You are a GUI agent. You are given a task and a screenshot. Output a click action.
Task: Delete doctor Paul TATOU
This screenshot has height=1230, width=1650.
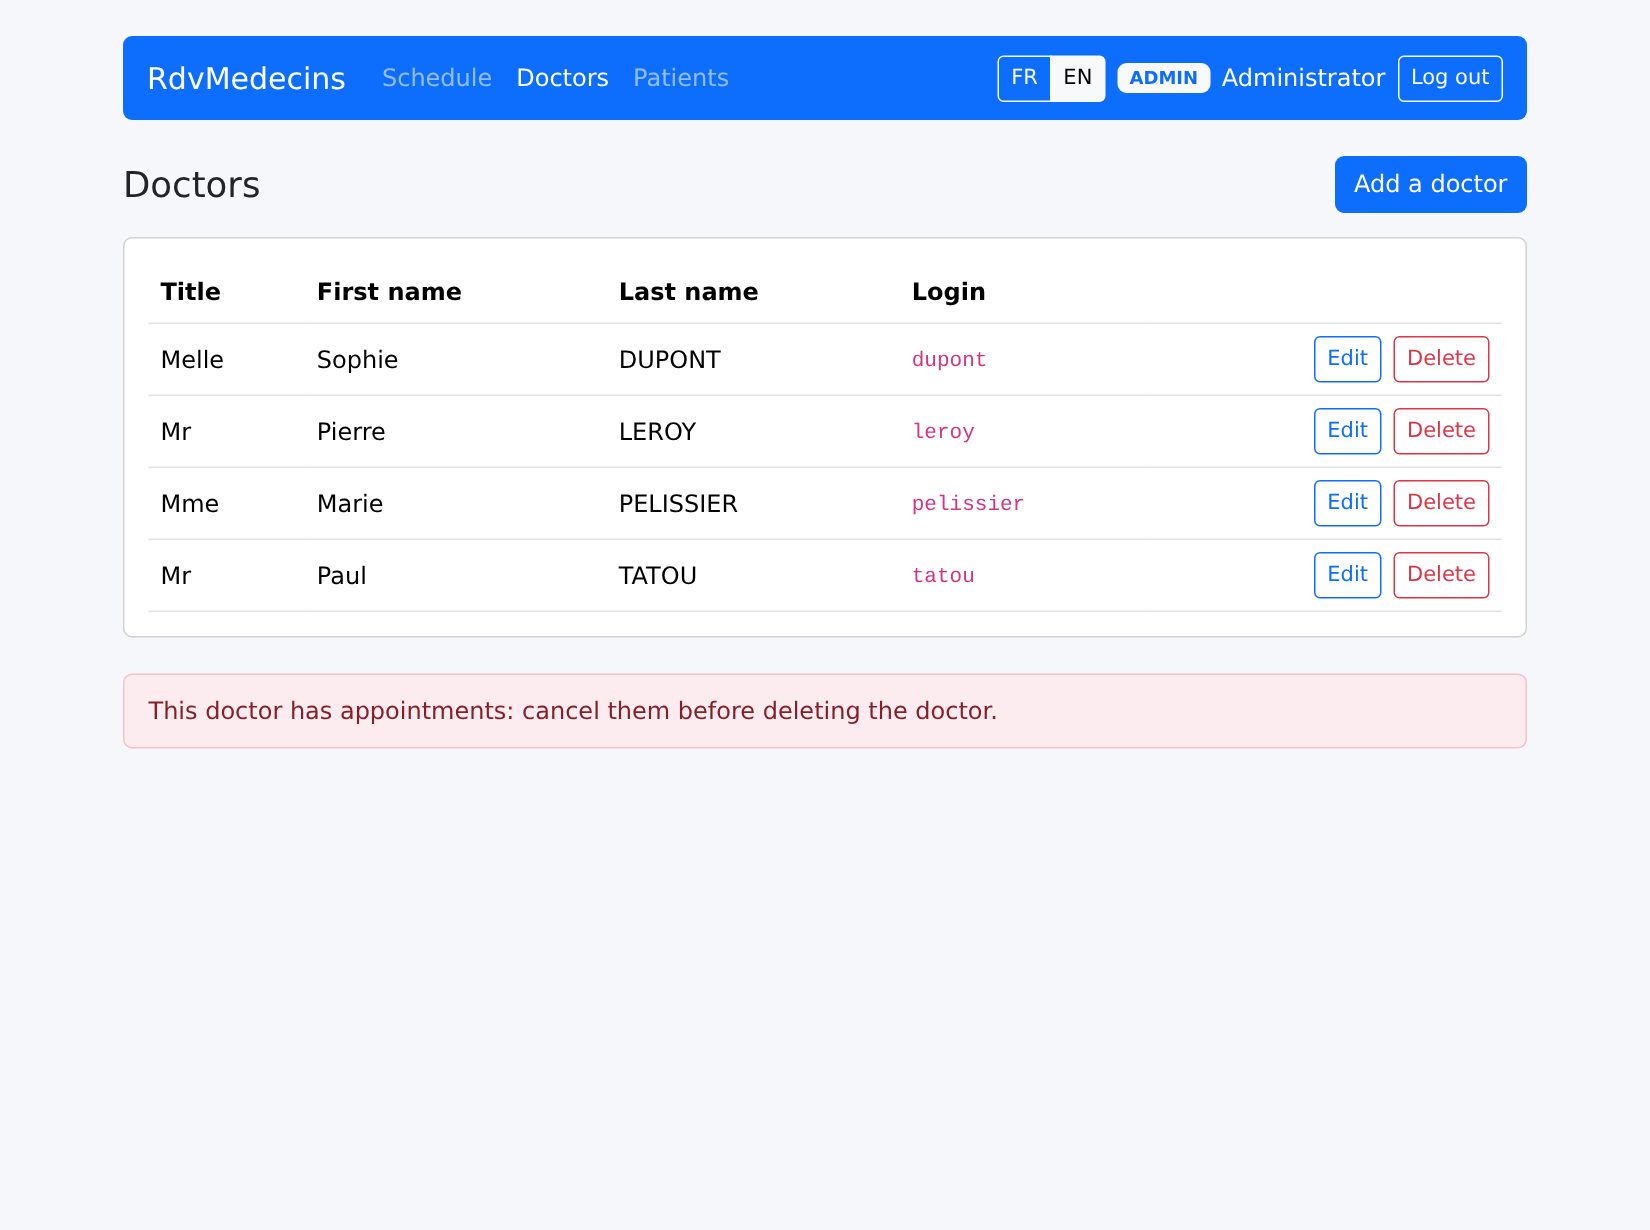1441,575
